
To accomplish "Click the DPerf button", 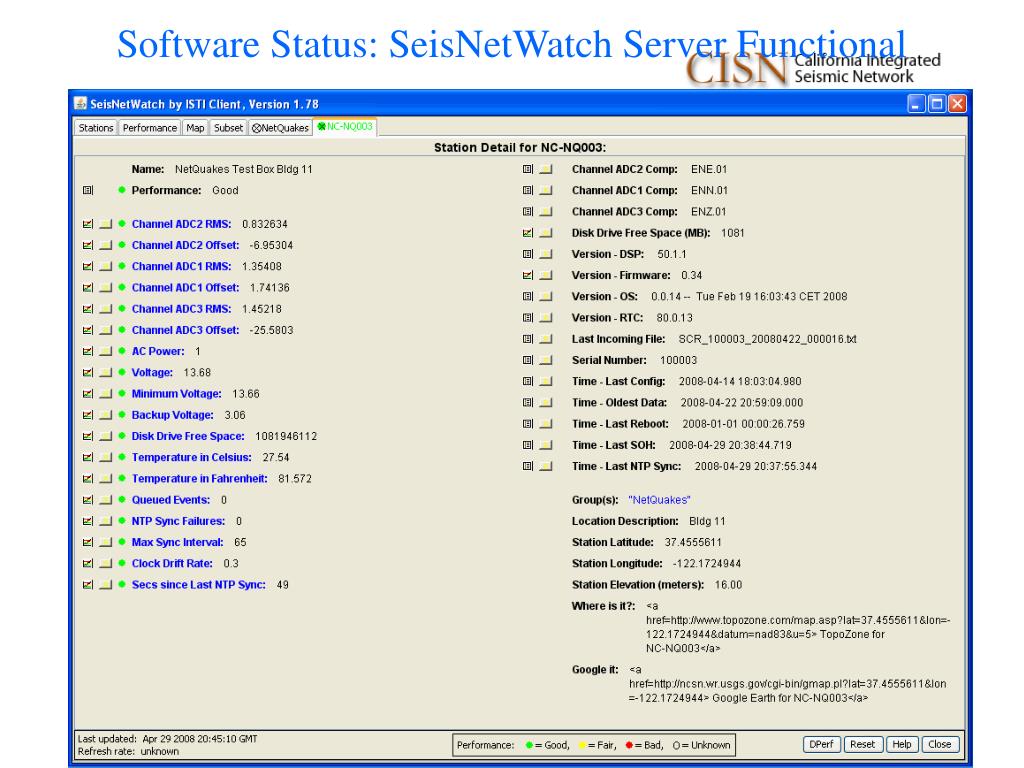I will [x=822, y=744].
